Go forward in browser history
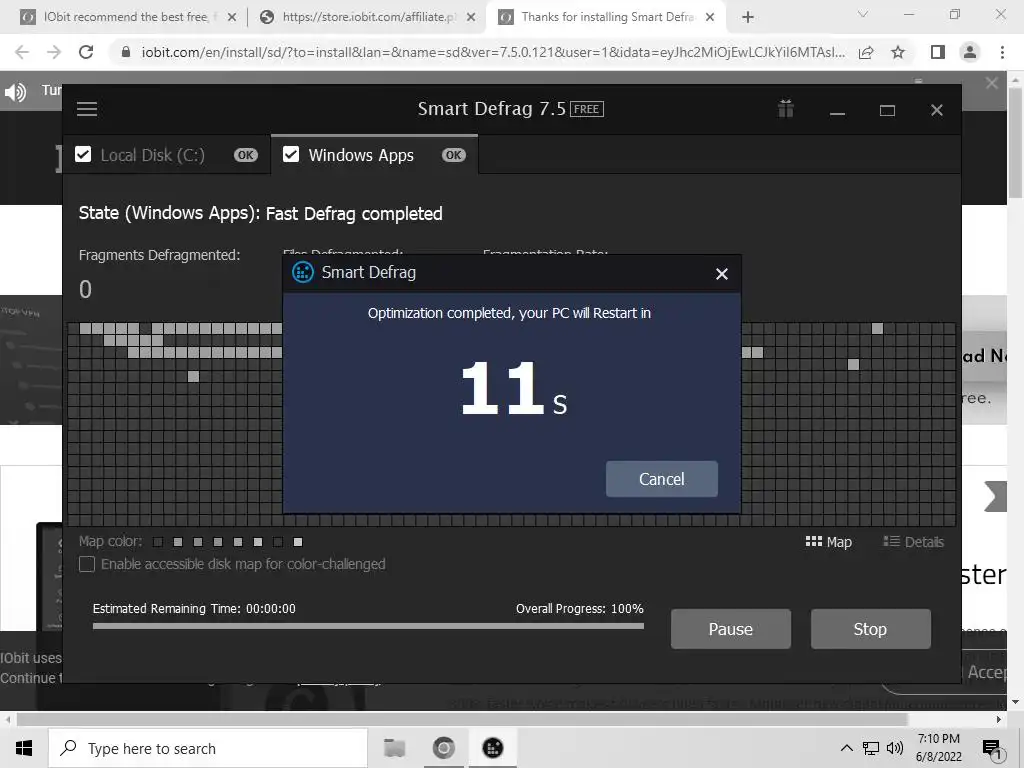Screen dimensions: 1024x768 [x=54, y=52]
